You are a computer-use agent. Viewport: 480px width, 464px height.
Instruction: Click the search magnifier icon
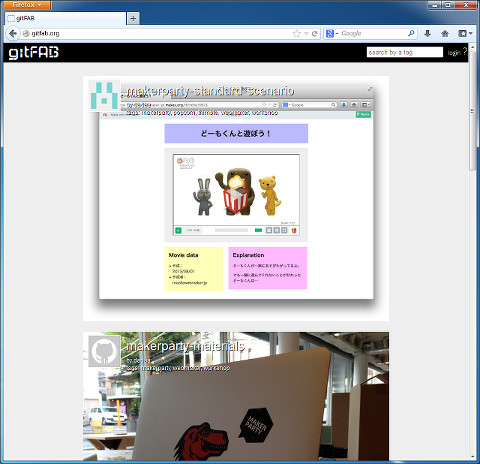[x=411, y=33]
